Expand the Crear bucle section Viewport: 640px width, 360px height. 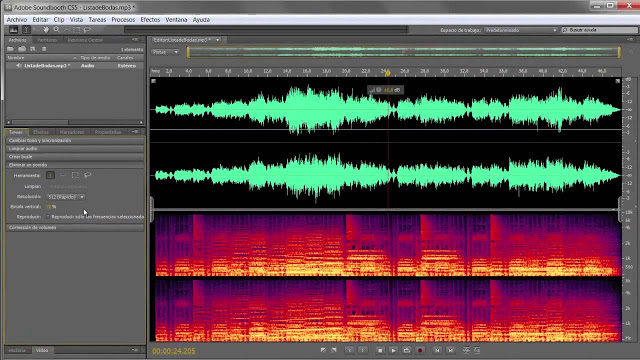(x=75, y=157)
